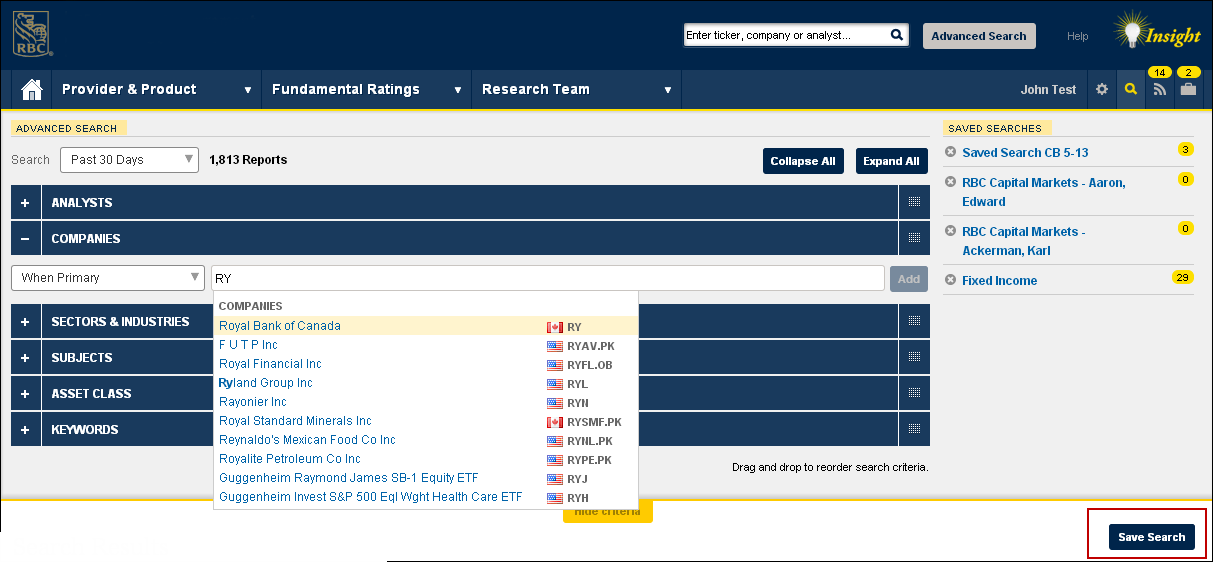Select Royalite Petroleum Co Inc suggestion
Viewport: 1213px width, 562px height.
coord(426,459)
